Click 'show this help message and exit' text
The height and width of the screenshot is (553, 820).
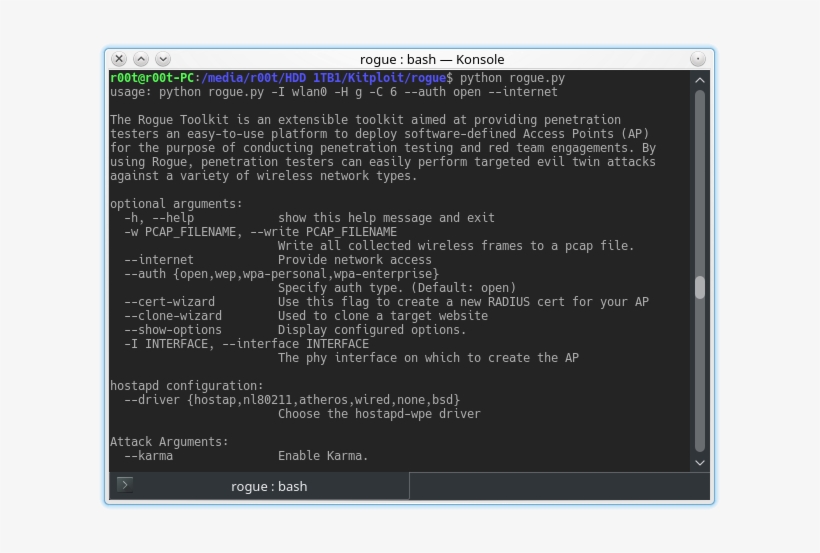point(386,218)
